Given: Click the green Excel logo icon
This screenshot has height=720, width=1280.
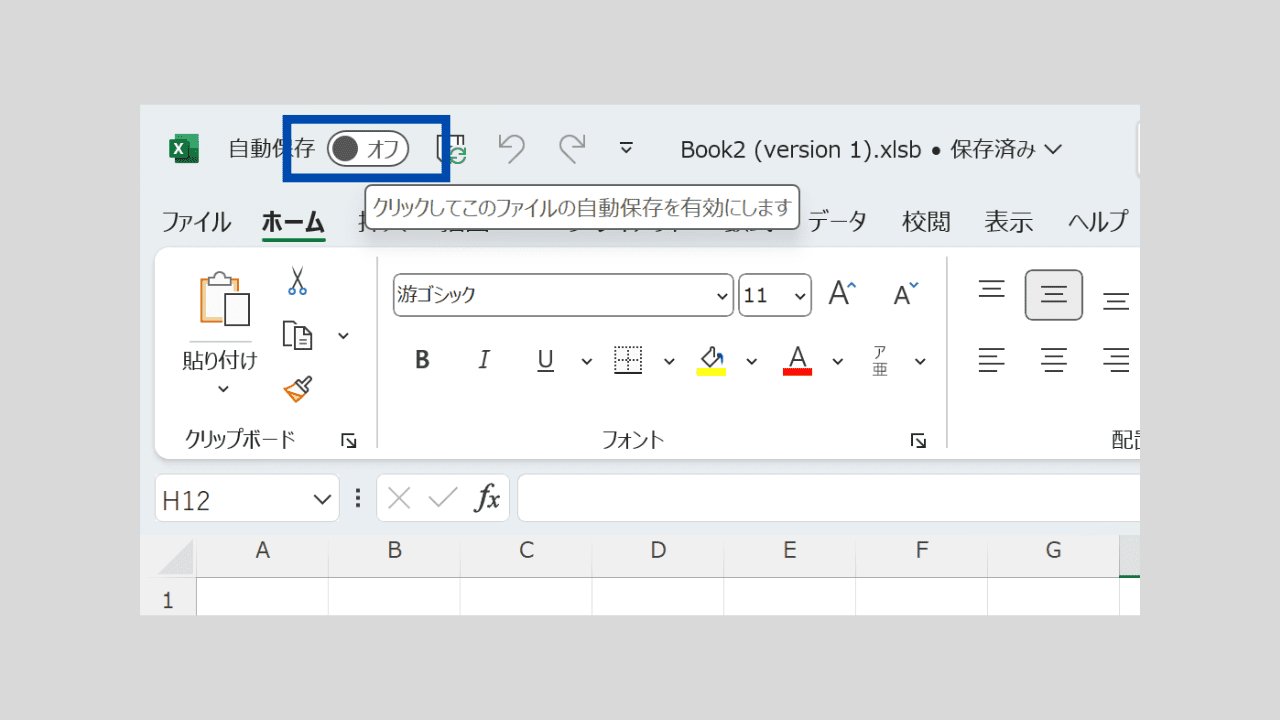Looking at the screenshot, I should click(x=184, y=149).
